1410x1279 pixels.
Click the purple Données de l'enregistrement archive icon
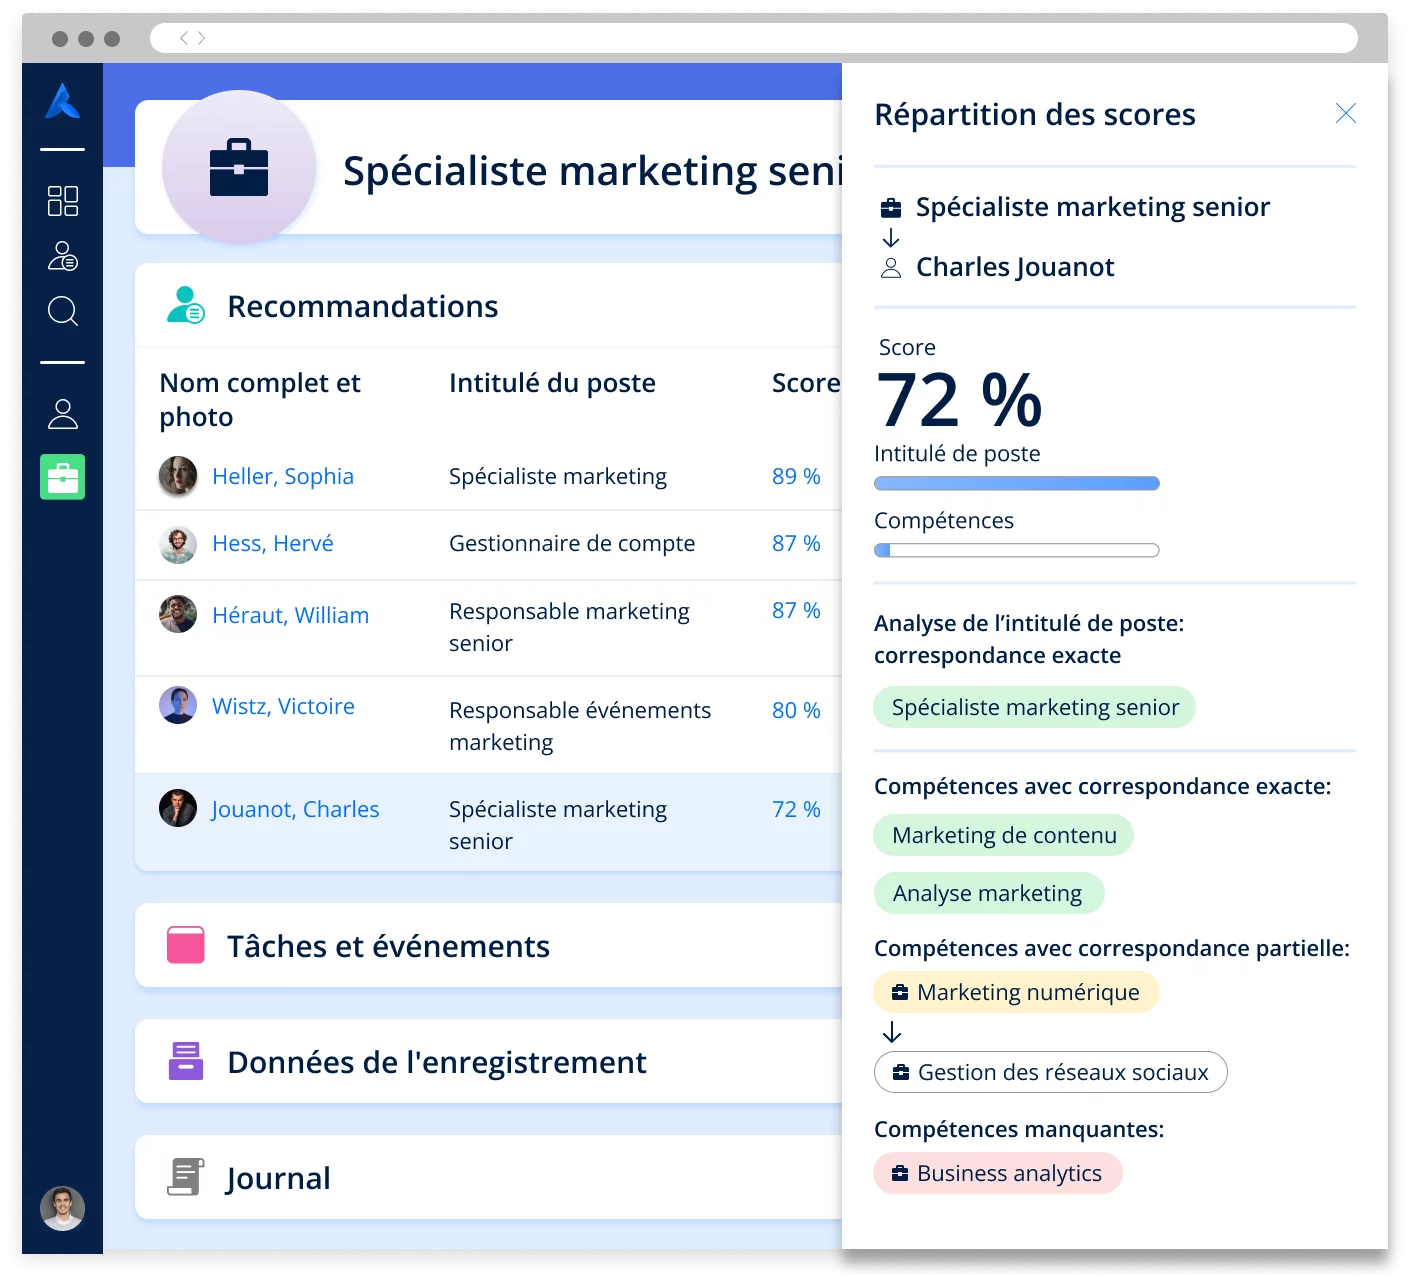(186, 1061)
